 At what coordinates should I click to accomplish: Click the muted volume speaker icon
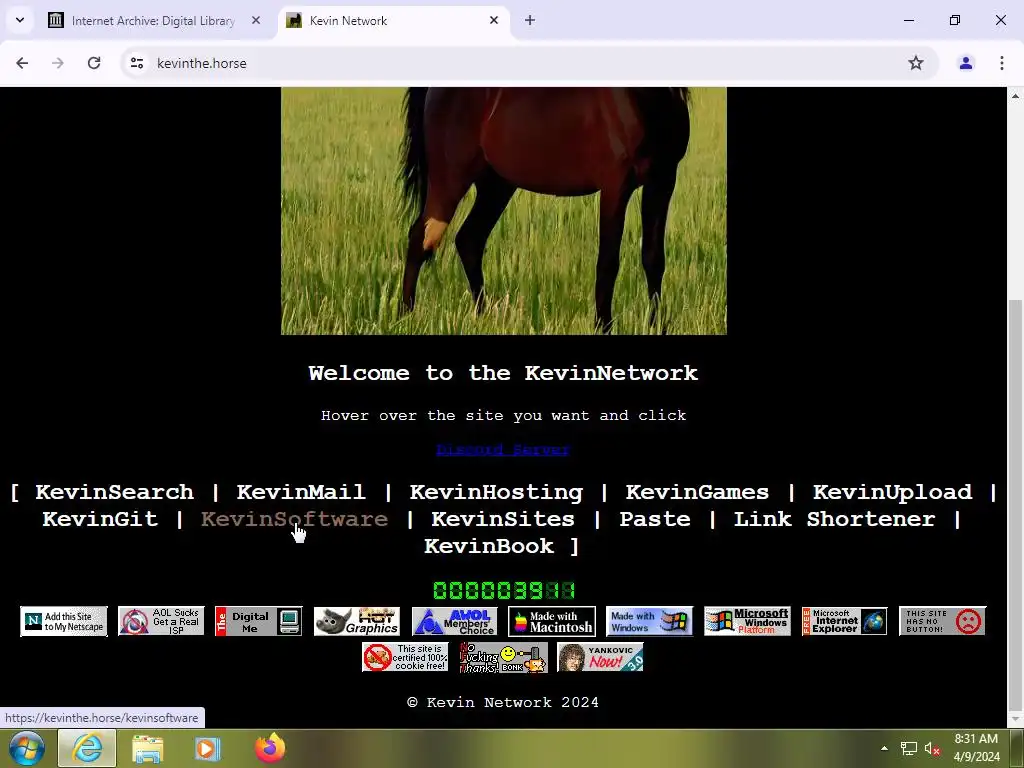point(932,748)
